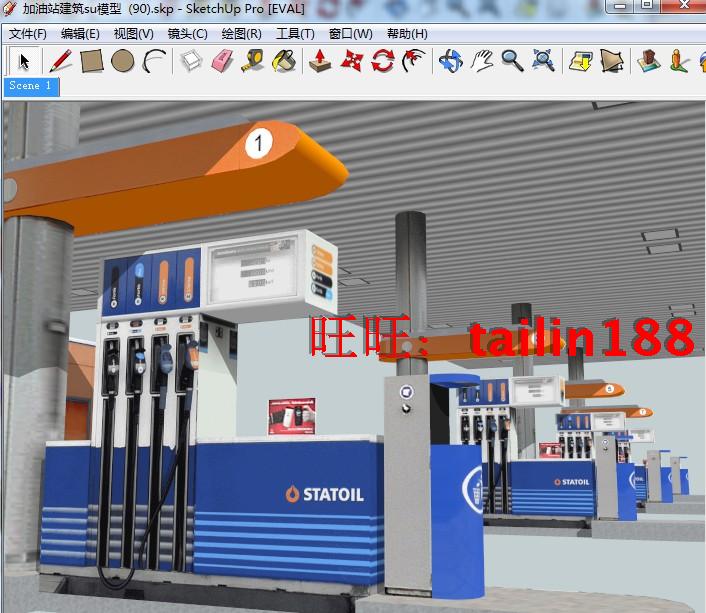Open the 窗口(W) menu
706x613 pixels.
click(351, 34)
